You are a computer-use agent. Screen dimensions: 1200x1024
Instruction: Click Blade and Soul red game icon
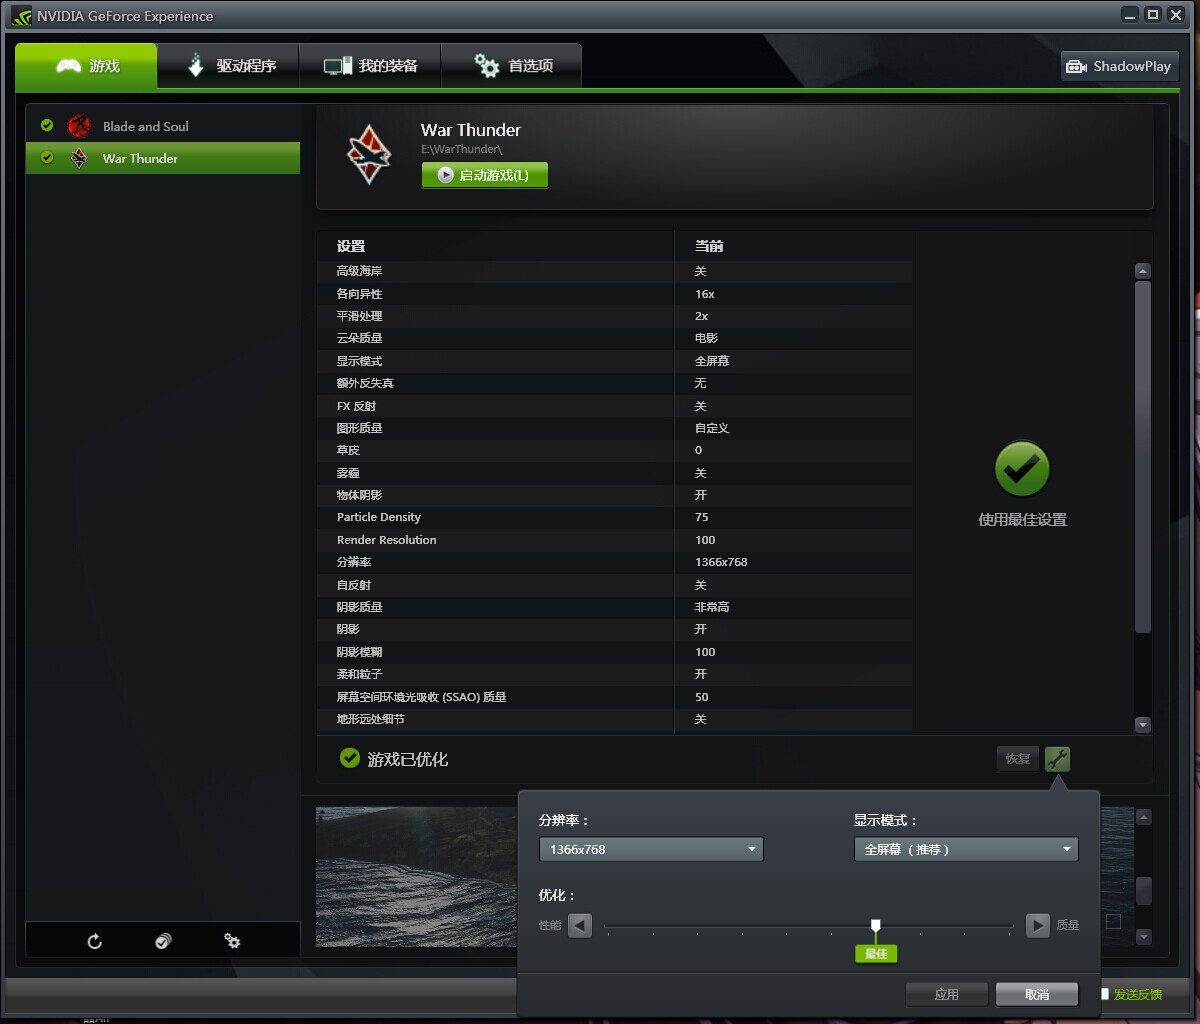click(x=79, y=126)
